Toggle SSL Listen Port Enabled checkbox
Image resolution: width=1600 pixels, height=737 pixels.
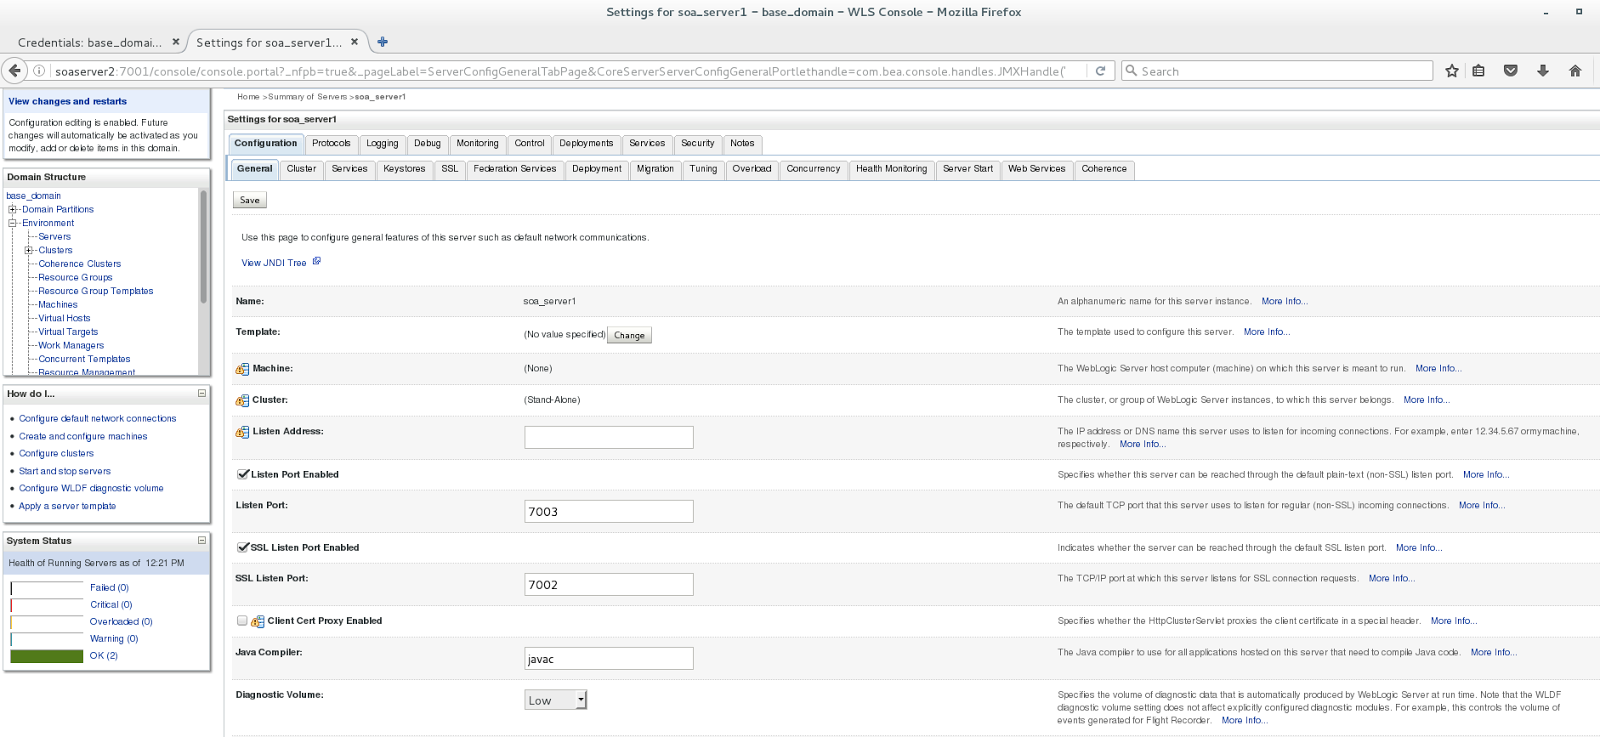tap(243, 547)
